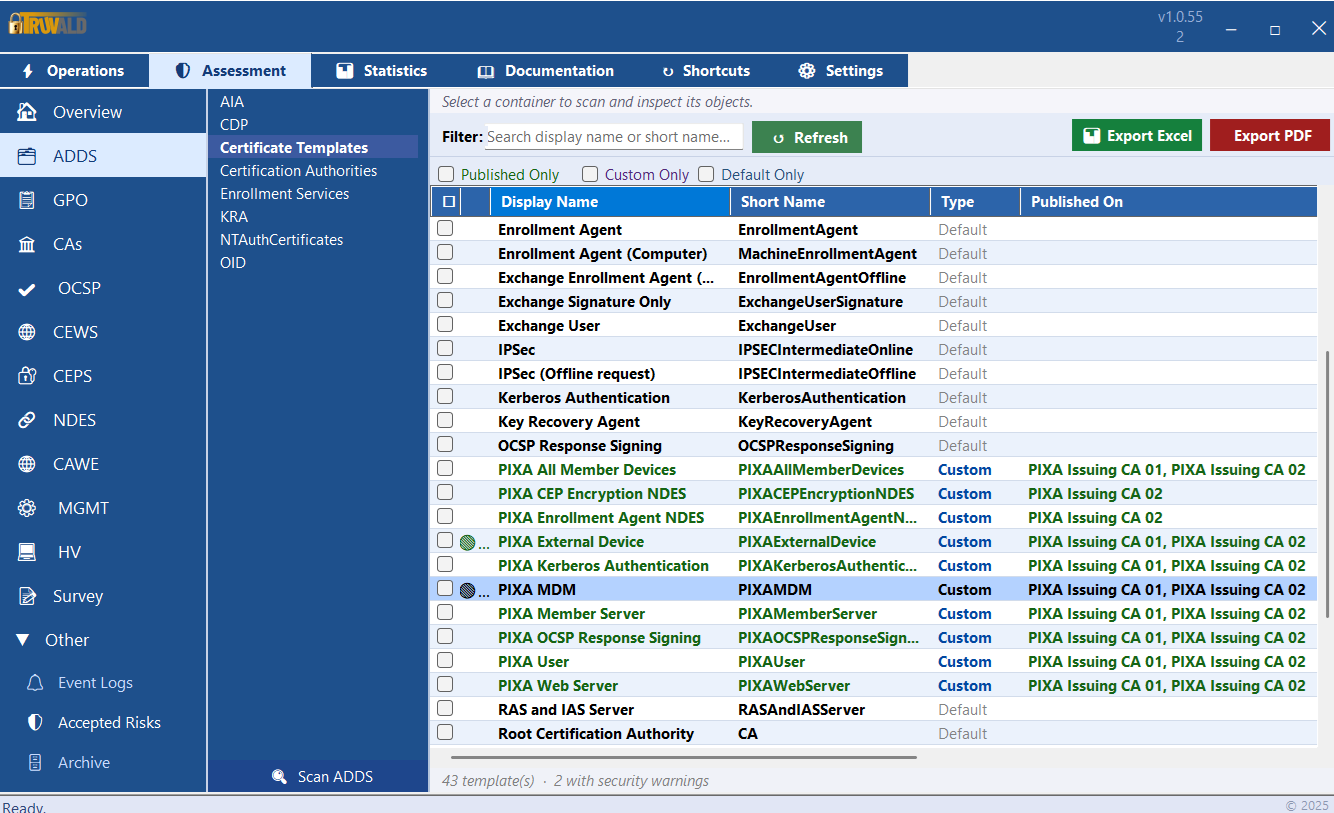Open the Documentation tab

click(546, 71)
